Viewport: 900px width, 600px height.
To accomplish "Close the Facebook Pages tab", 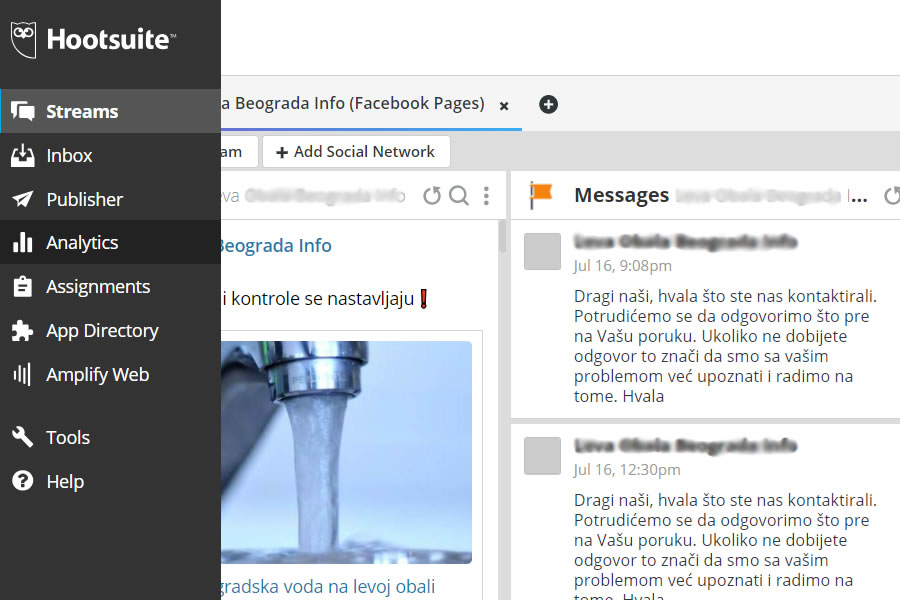I will point(504,105).
